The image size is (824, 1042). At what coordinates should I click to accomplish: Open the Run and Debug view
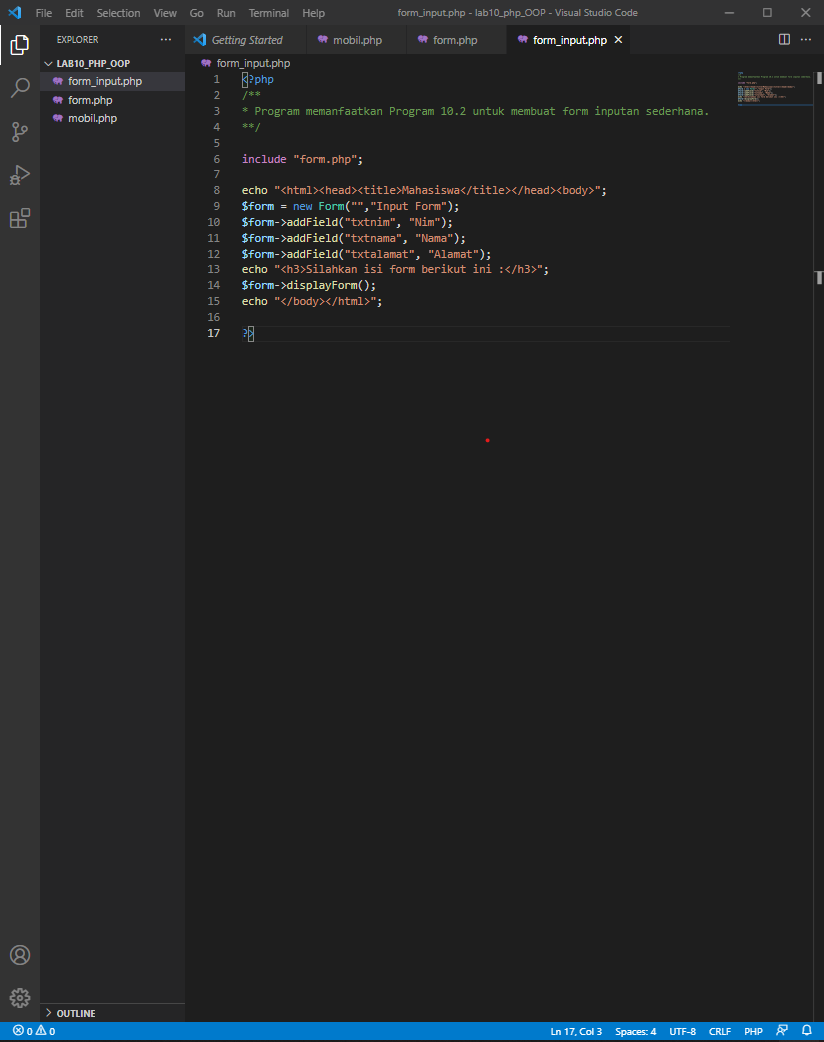pyautogui.click(x=20, y=175)
